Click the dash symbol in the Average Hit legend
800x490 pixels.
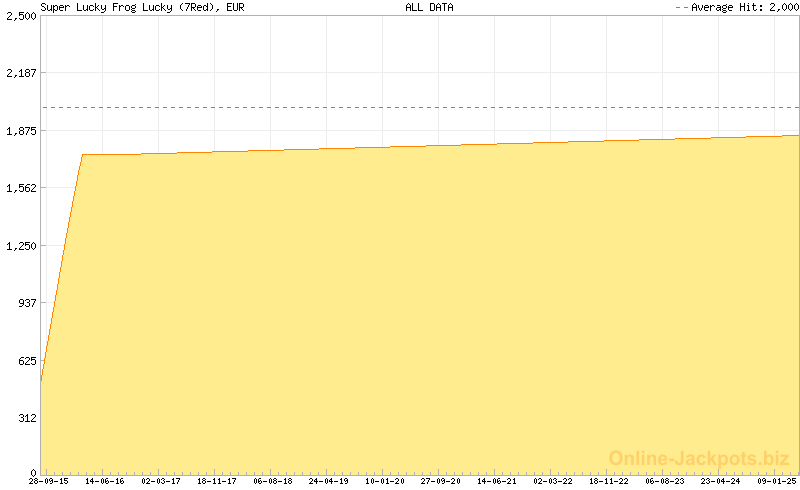pos(682,7)
